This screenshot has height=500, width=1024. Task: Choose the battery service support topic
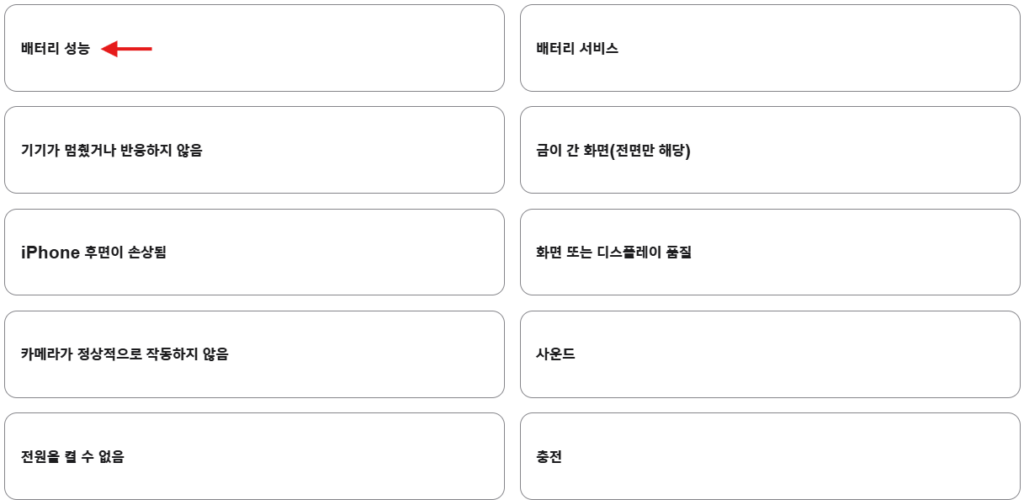click(577, 48)
